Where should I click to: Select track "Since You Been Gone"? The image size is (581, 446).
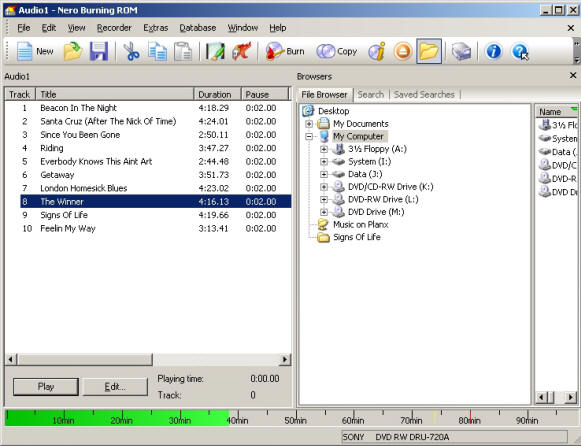pyautogui.click(x=80, y=134)
